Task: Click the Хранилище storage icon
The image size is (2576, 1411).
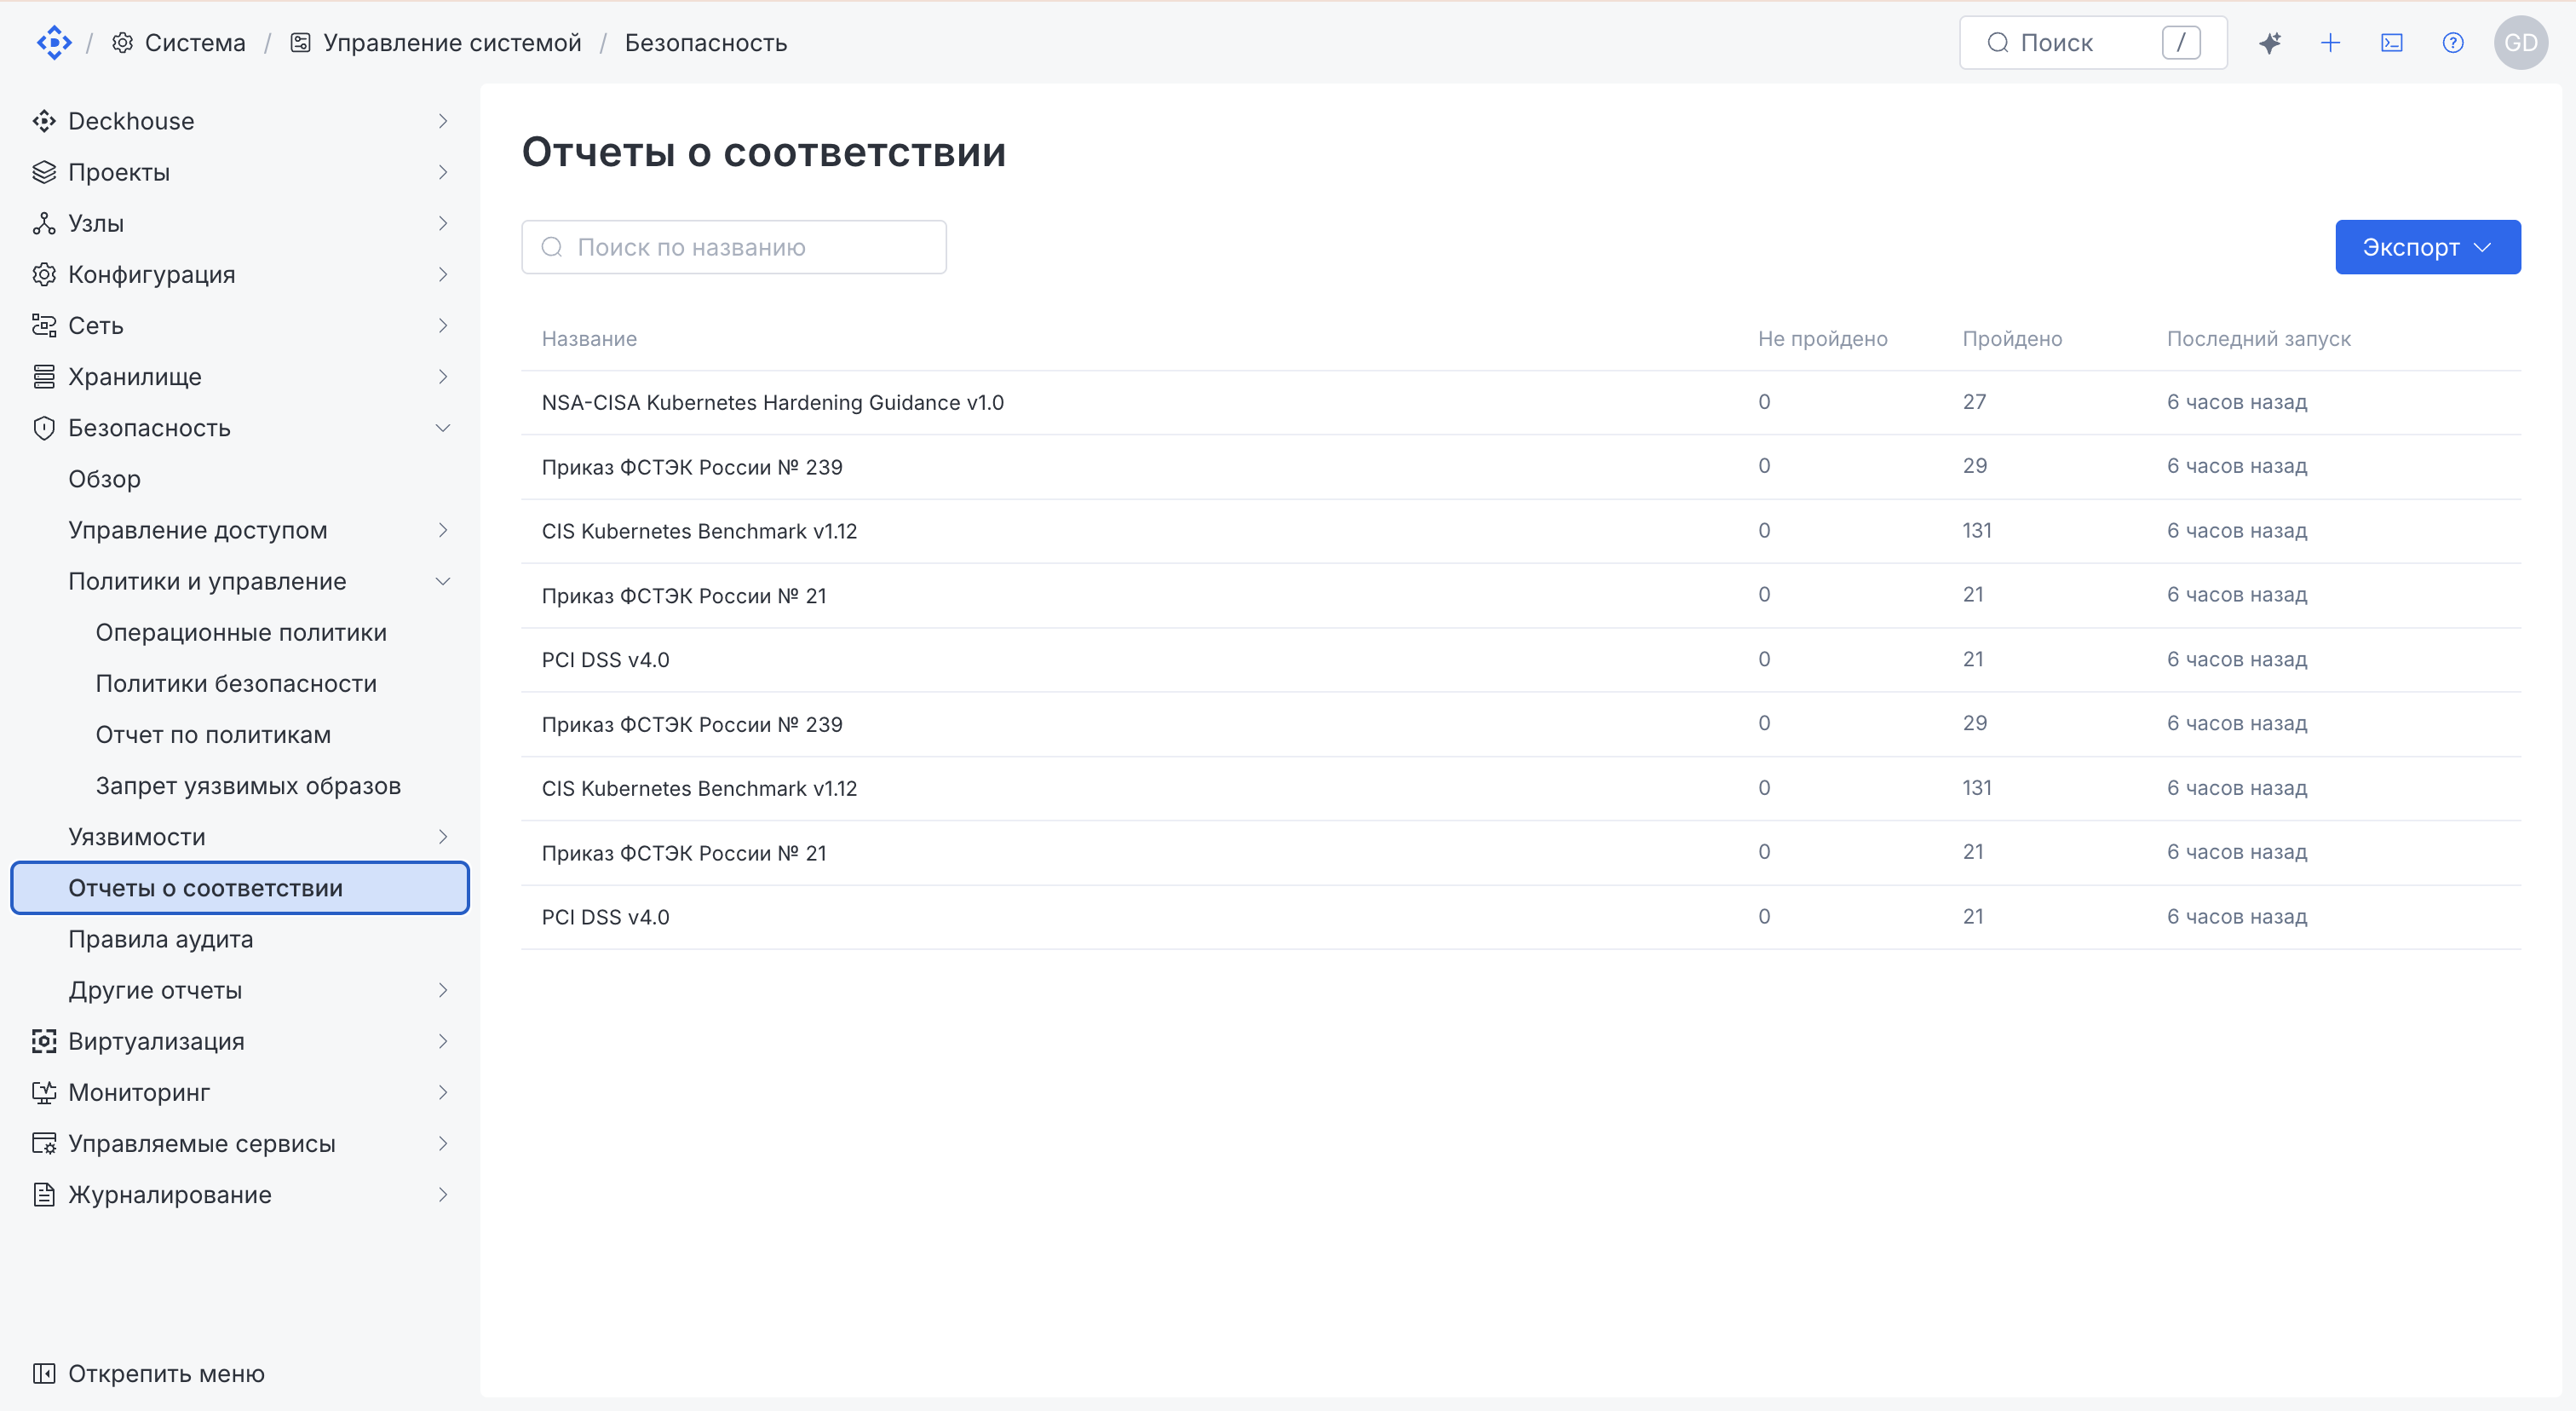Action: coord(44,376)
